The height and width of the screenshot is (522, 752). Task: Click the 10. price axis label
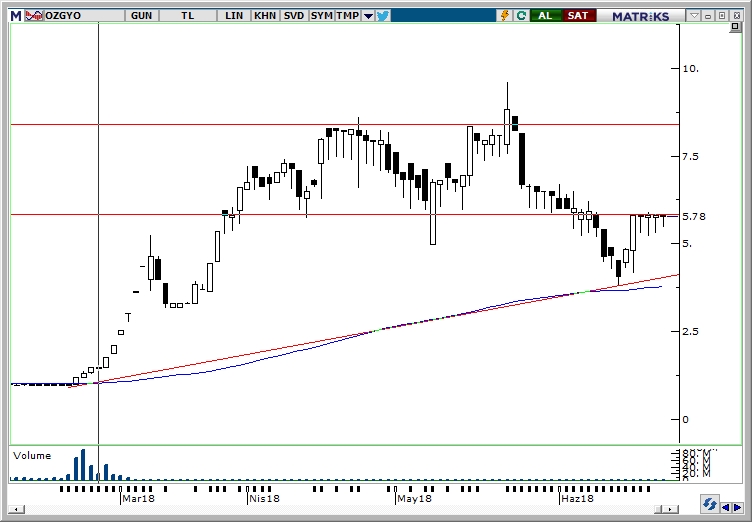click(x=690, y=69)
